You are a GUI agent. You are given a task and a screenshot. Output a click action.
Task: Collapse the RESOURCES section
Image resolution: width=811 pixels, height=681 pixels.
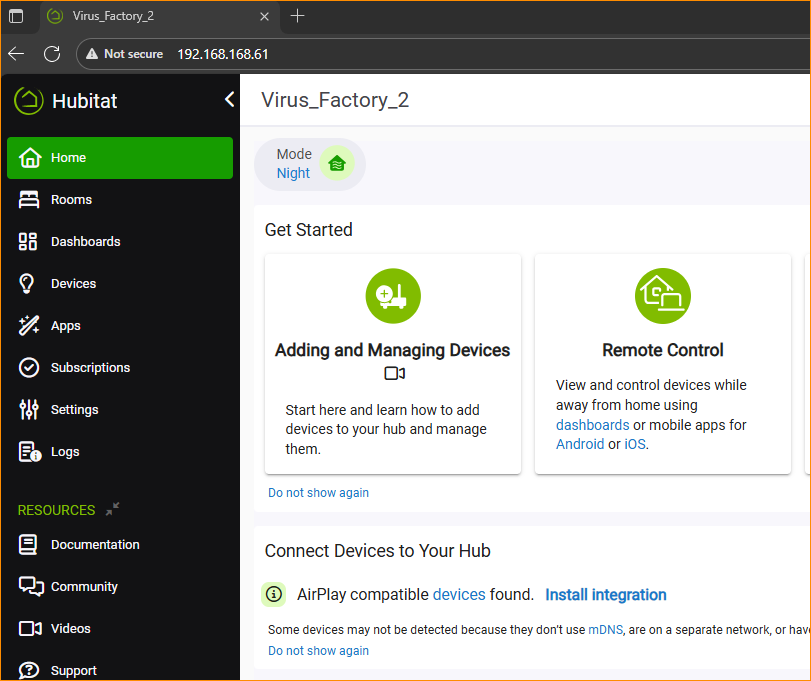click(x=112, y=509)
